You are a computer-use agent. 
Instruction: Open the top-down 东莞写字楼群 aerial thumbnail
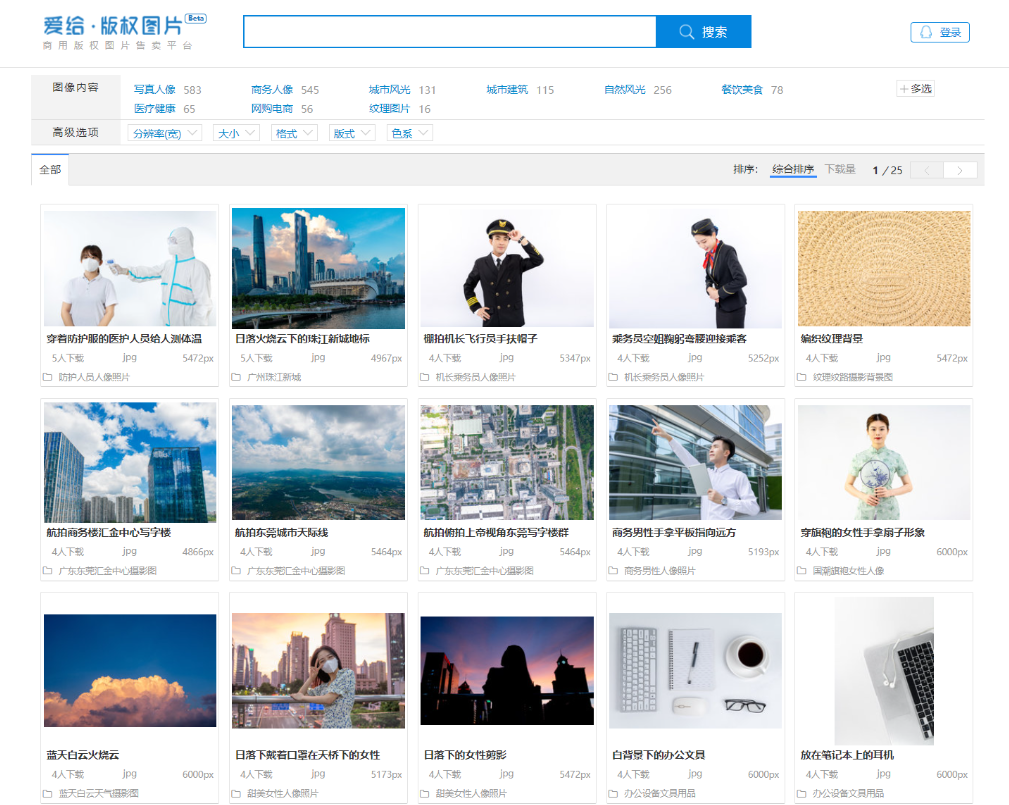[507, 462]
